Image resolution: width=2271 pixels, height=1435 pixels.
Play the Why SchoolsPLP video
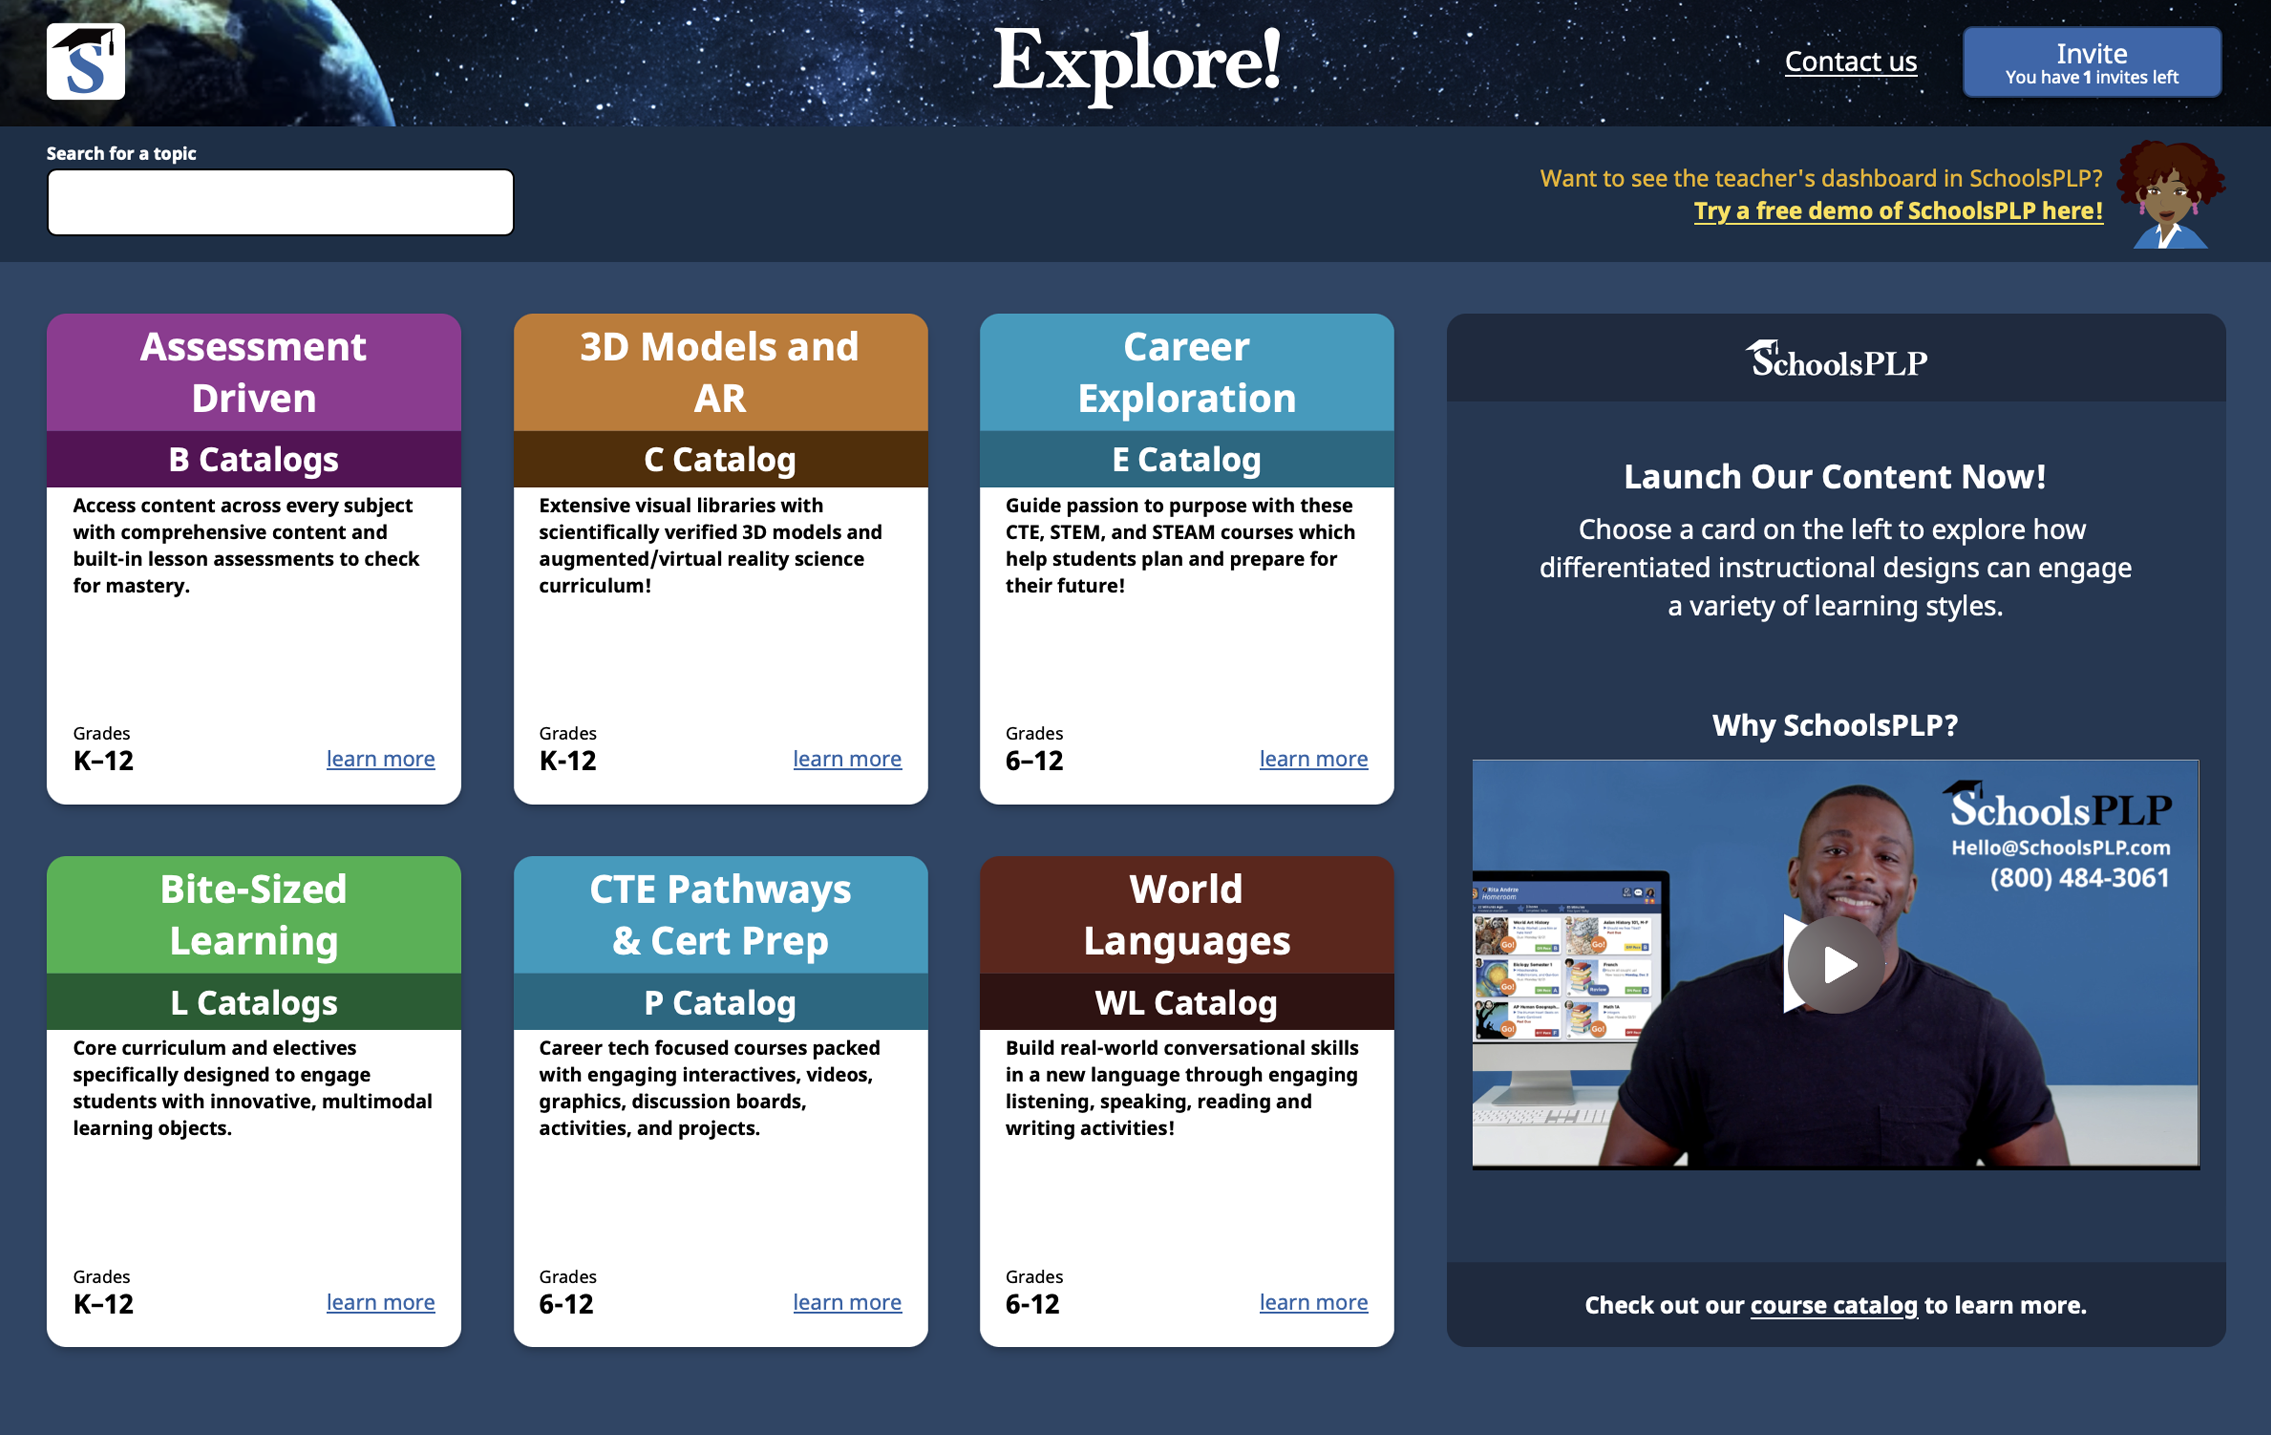[x=1835, y=964]
